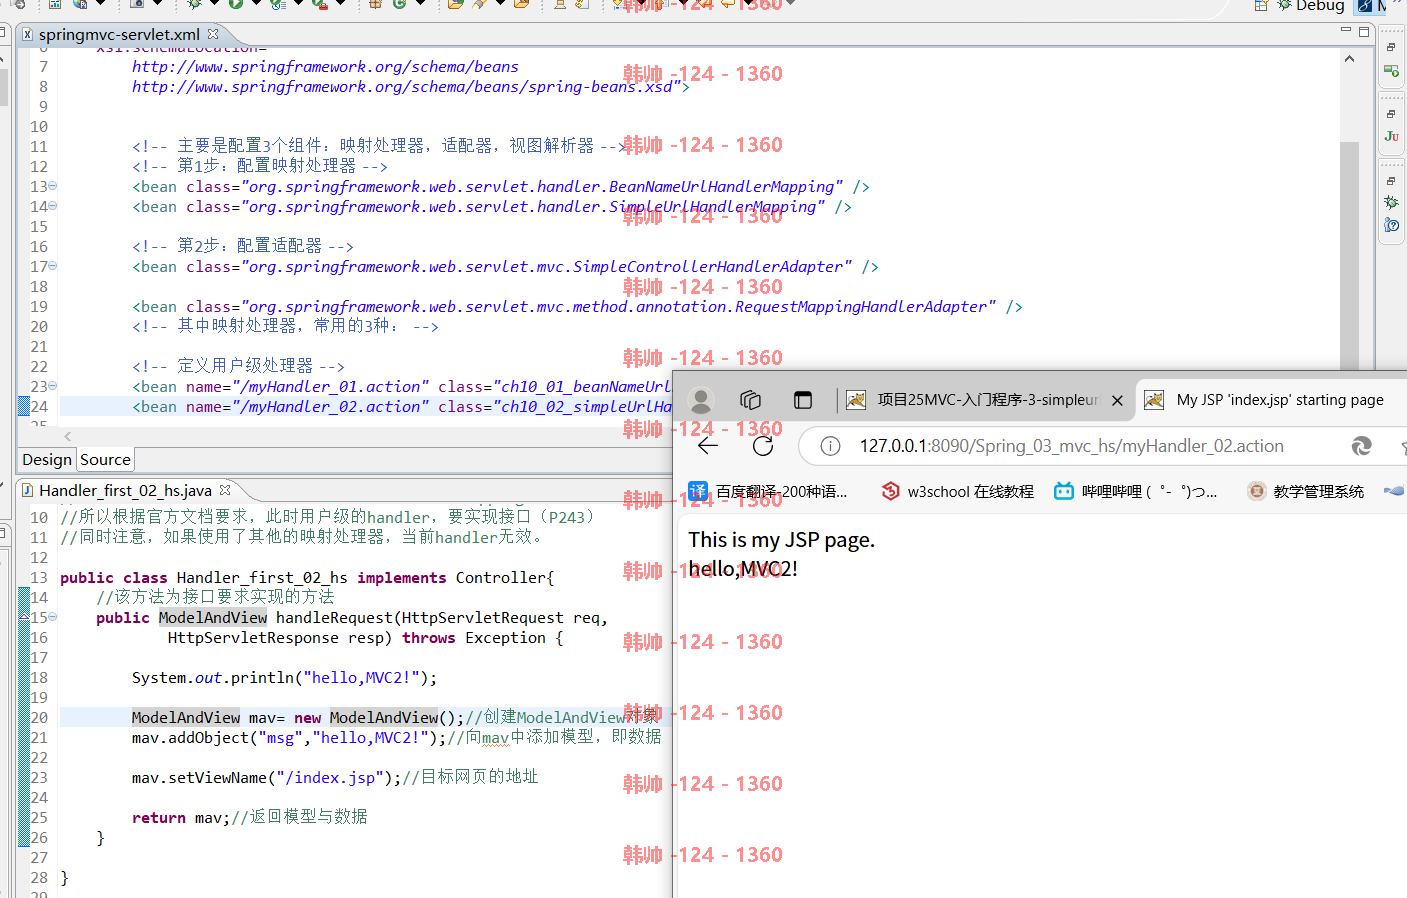The height and width of the screenshot is (898, 1407).
Task: Open the 百度翻译 bookmark
Action: click(x=768, y=491)
